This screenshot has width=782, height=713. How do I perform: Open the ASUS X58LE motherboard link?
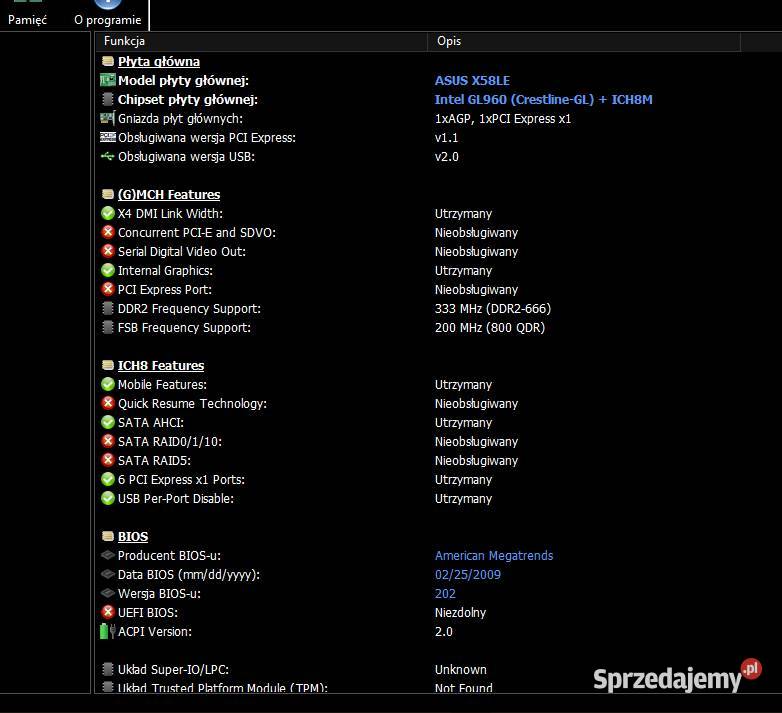pyautogui.click(x=472, y=80)
